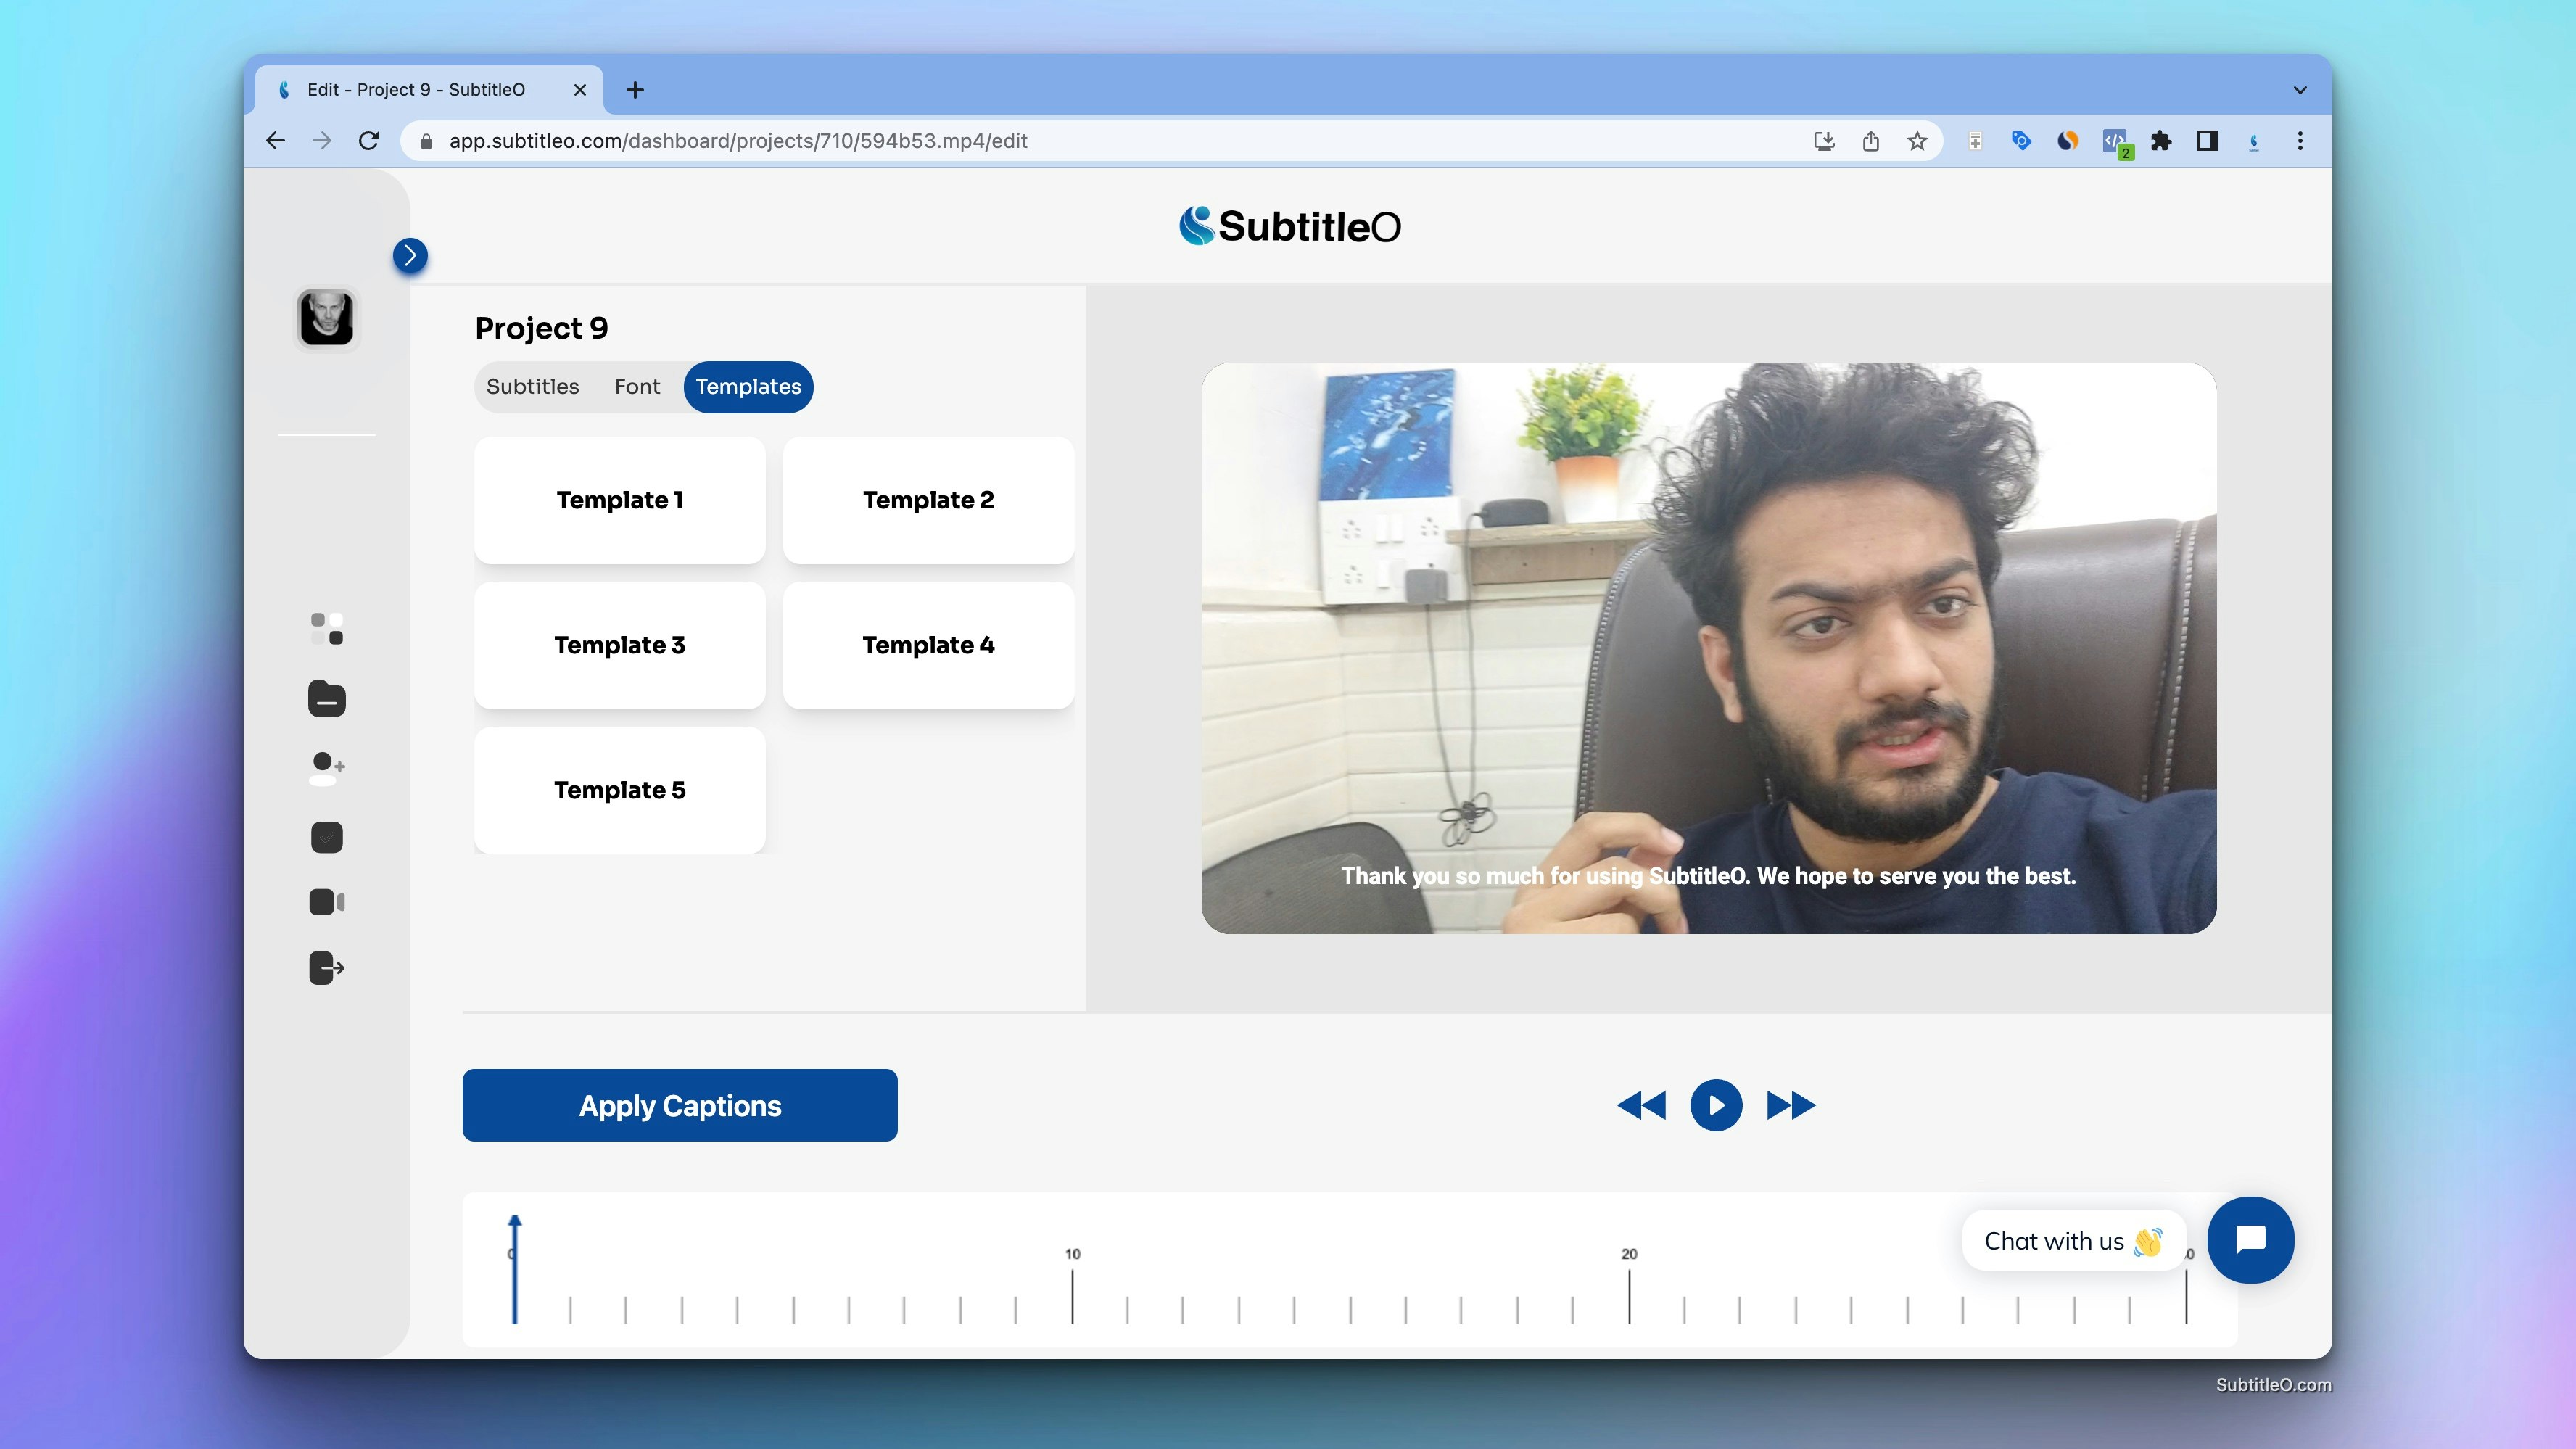Choose Template 2
The width and height of the screenshot is (2576, 1449).
(x=928, y=500)
